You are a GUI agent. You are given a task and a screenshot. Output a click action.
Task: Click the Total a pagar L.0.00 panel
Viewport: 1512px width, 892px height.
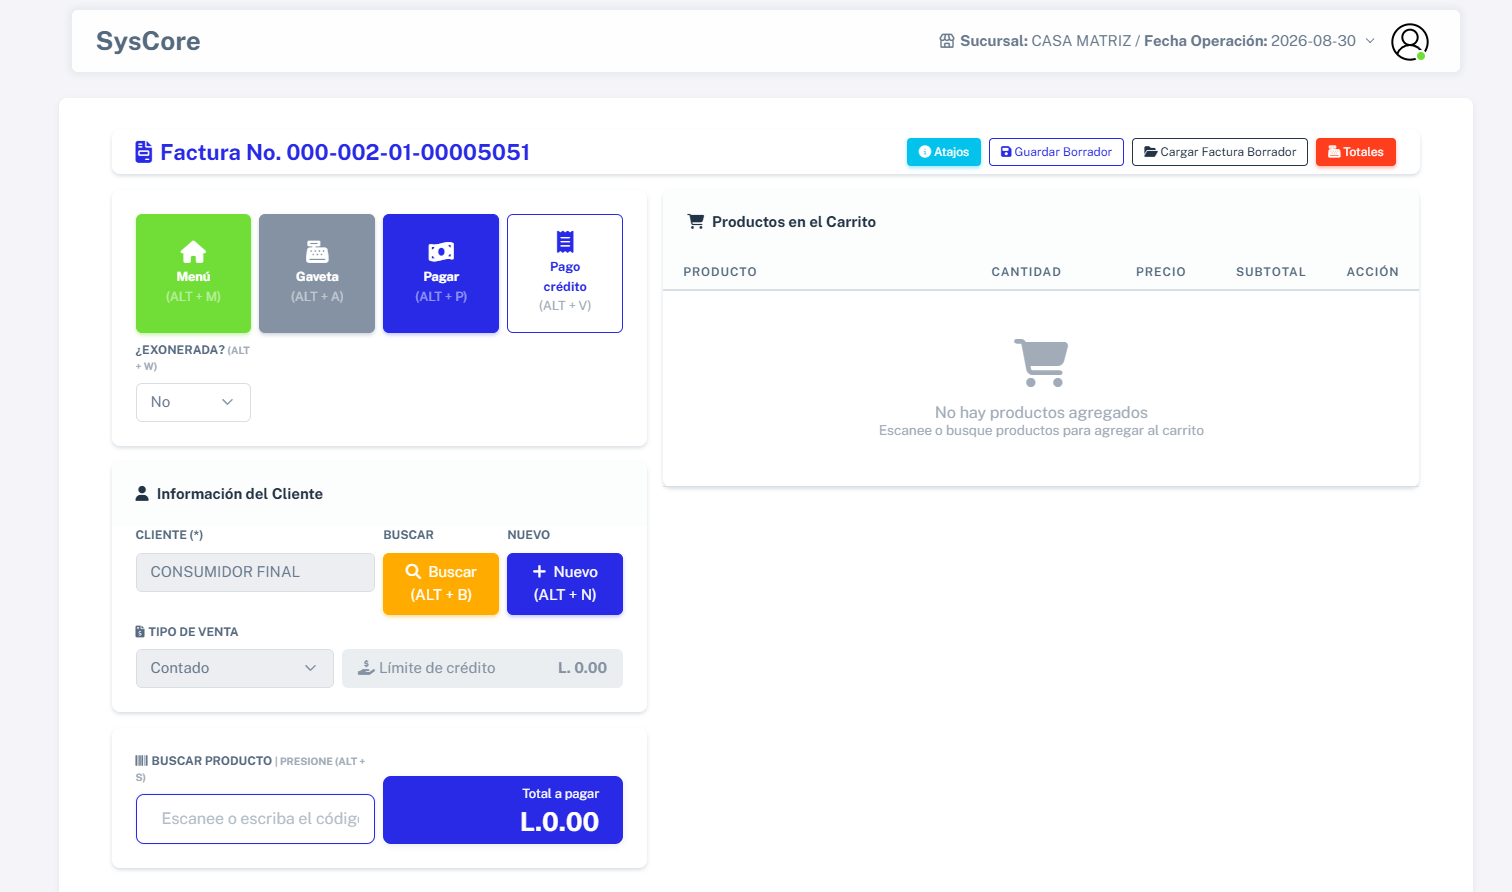[503, 810]
